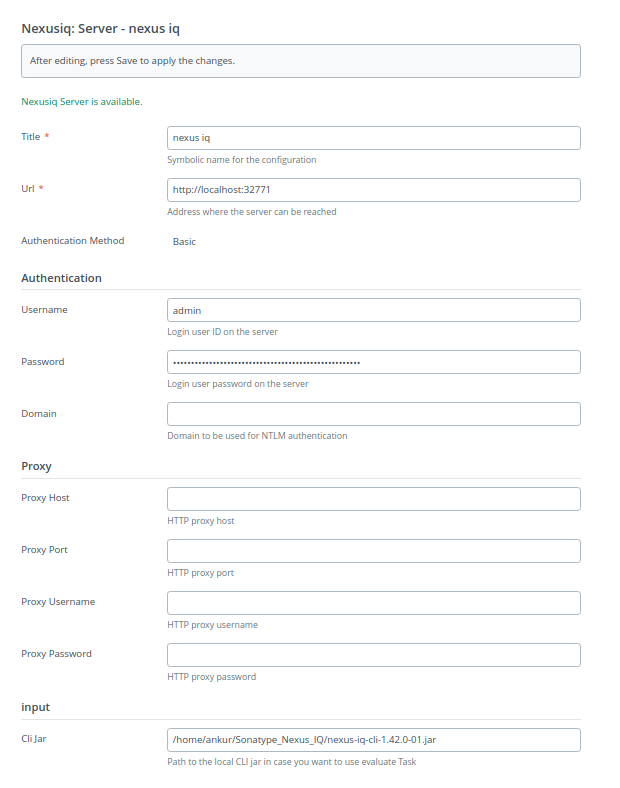Click the Authentication section heading

click(x=61, y=278)
